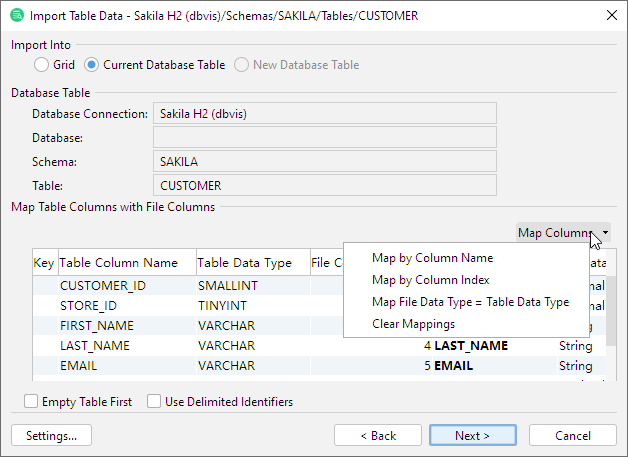Open the Settings... button
The height and width of the screenshot is (457, 628).
(52, 435)
